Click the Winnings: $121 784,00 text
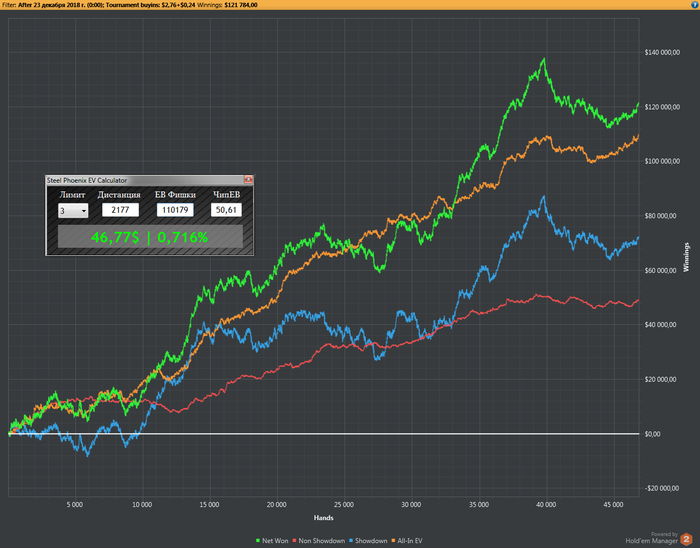The width and height of the screenshot is (700, 548). pos(227,5)
